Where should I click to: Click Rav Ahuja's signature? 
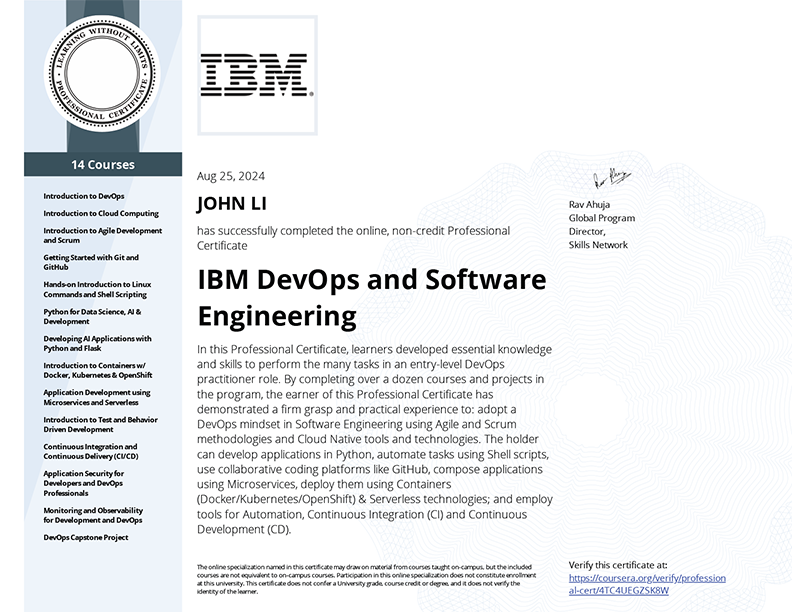[612, 178]
